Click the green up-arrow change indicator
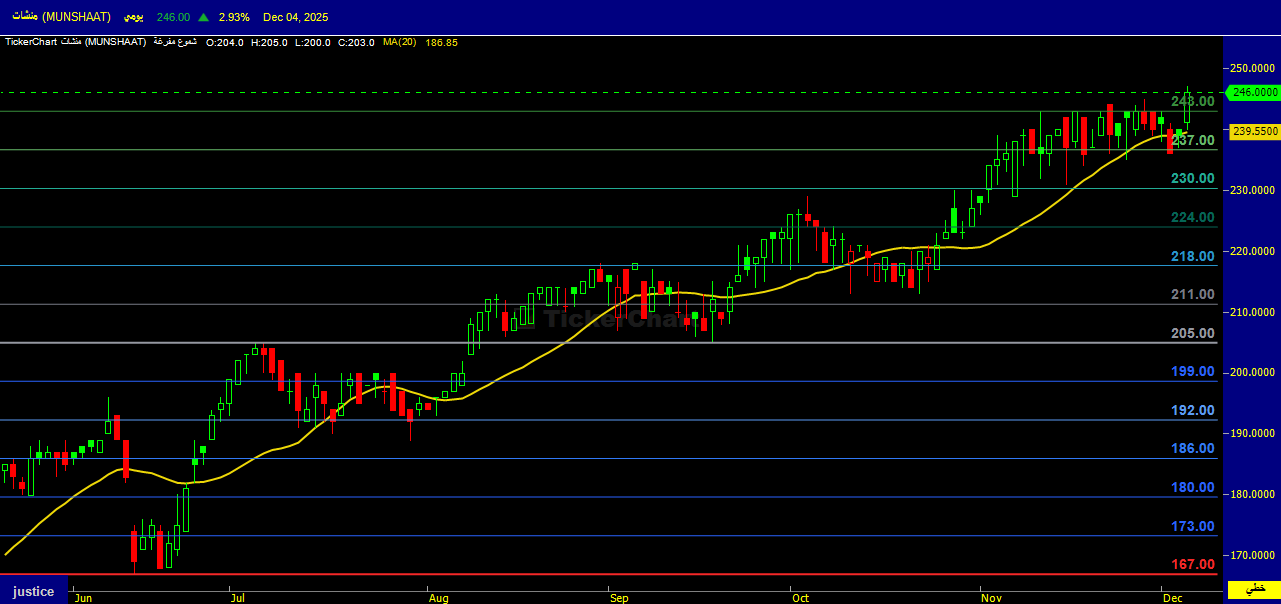The height and width of the screenshot is (604, 1281). tap(204, 17)
